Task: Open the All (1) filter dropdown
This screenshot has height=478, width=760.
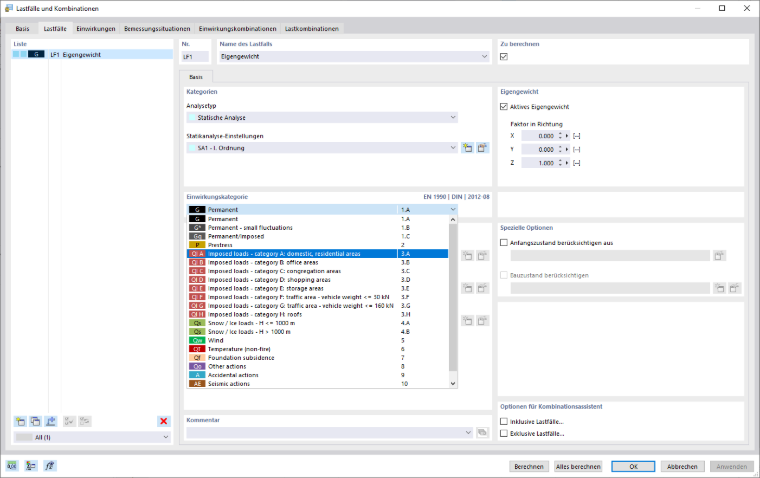Action: pos(165,437)
